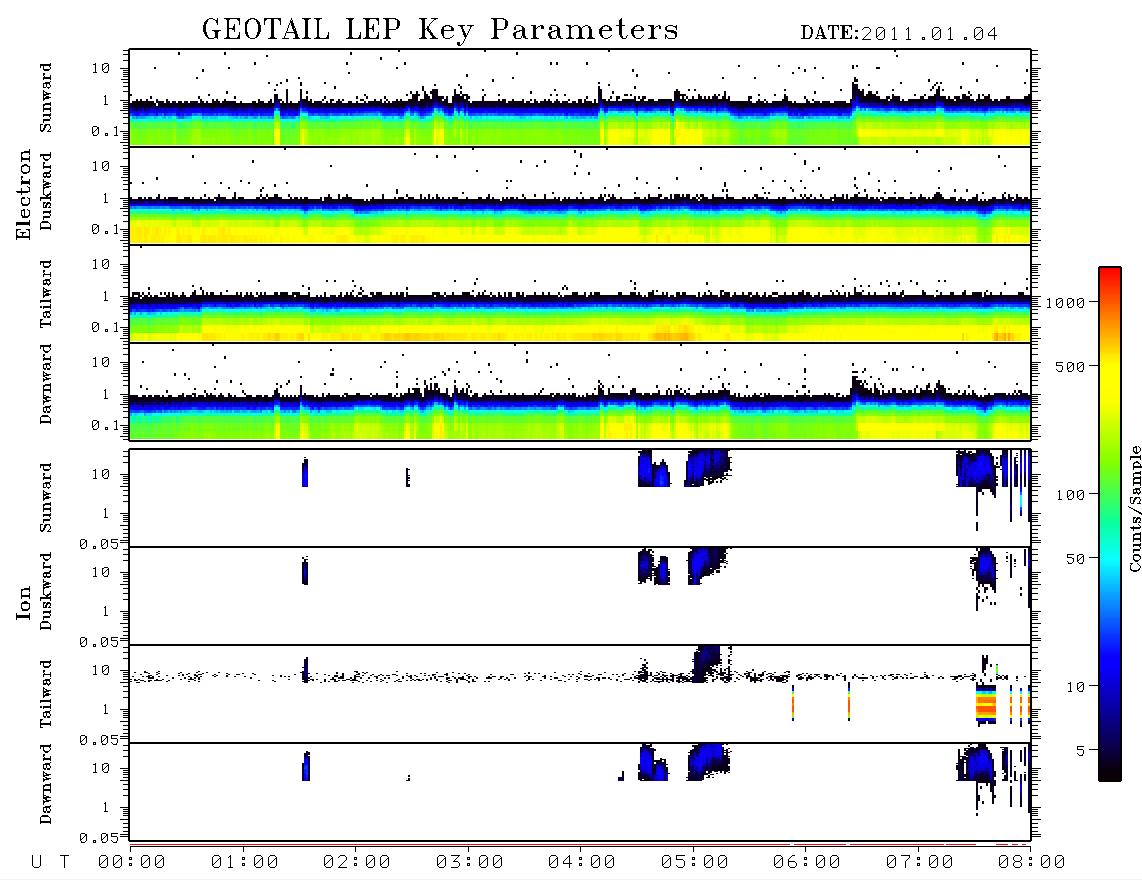Click the "04:00" time tick label
Screen dimensions: 1142x880
coord(582,863)
